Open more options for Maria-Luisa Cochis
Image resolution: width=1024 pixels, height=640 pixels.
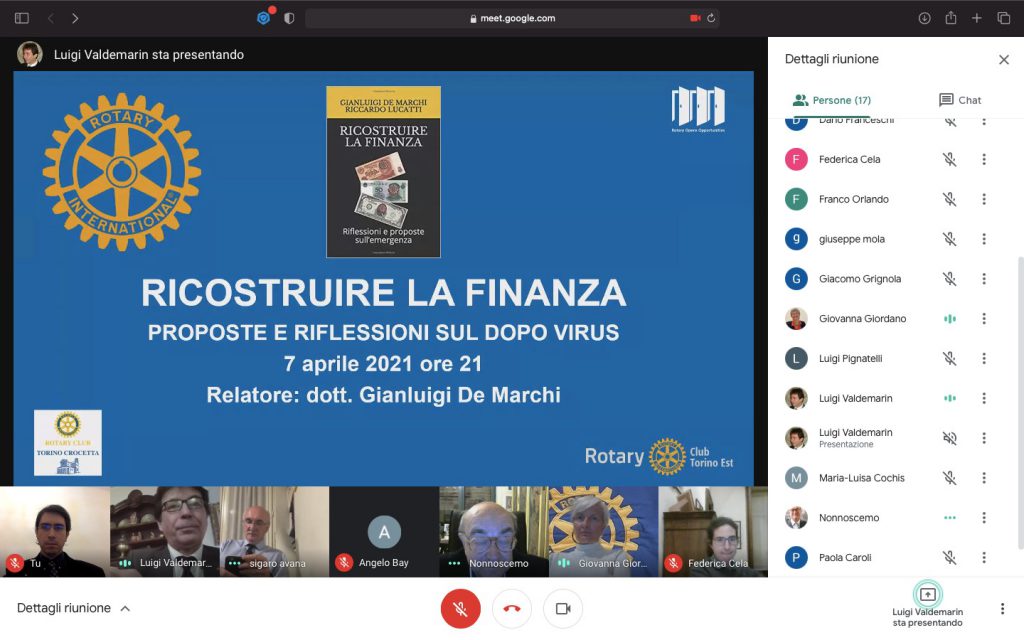click(984, 478)
